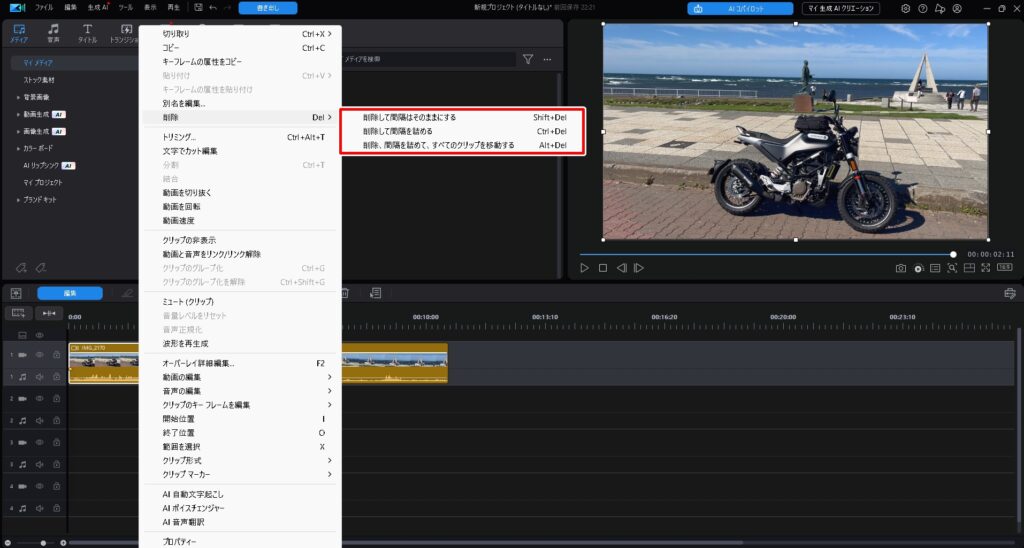
Task: Adjust the timeline zoom slider knob
Action: tap(43, 543)
